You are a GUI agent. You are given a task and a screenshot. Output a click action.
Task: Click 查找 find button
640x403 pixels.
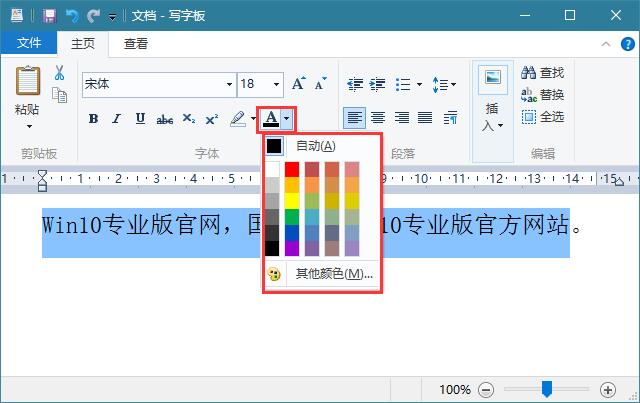coord(542,73)
